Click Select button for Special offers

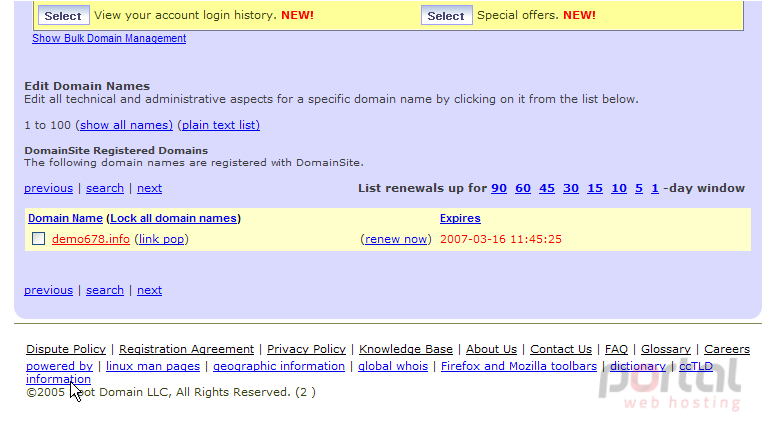446,15
